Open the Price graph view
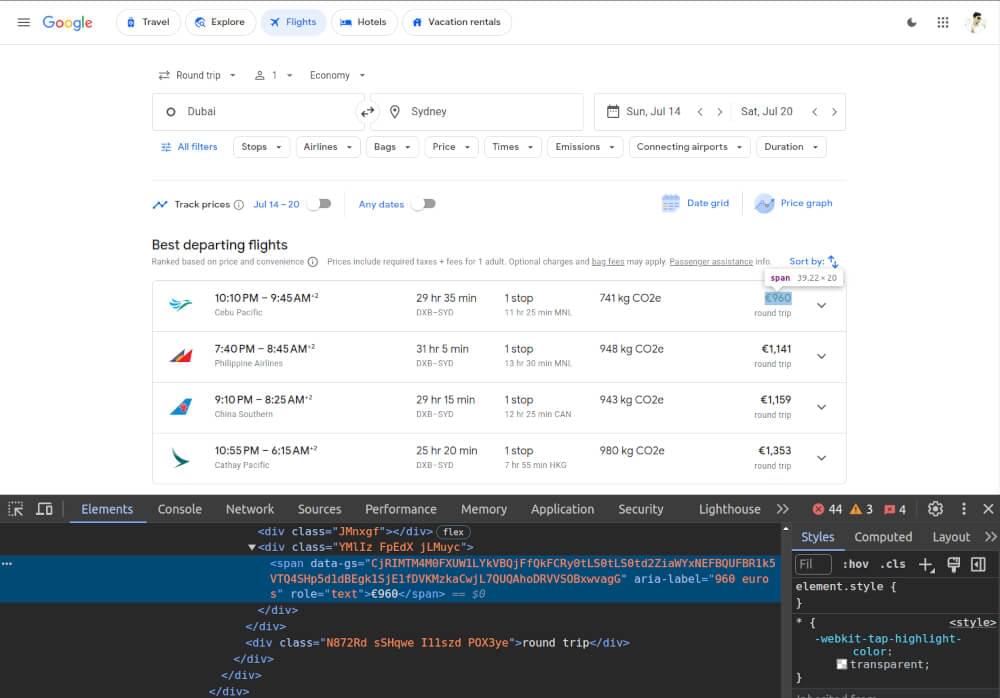 [793, 203]
